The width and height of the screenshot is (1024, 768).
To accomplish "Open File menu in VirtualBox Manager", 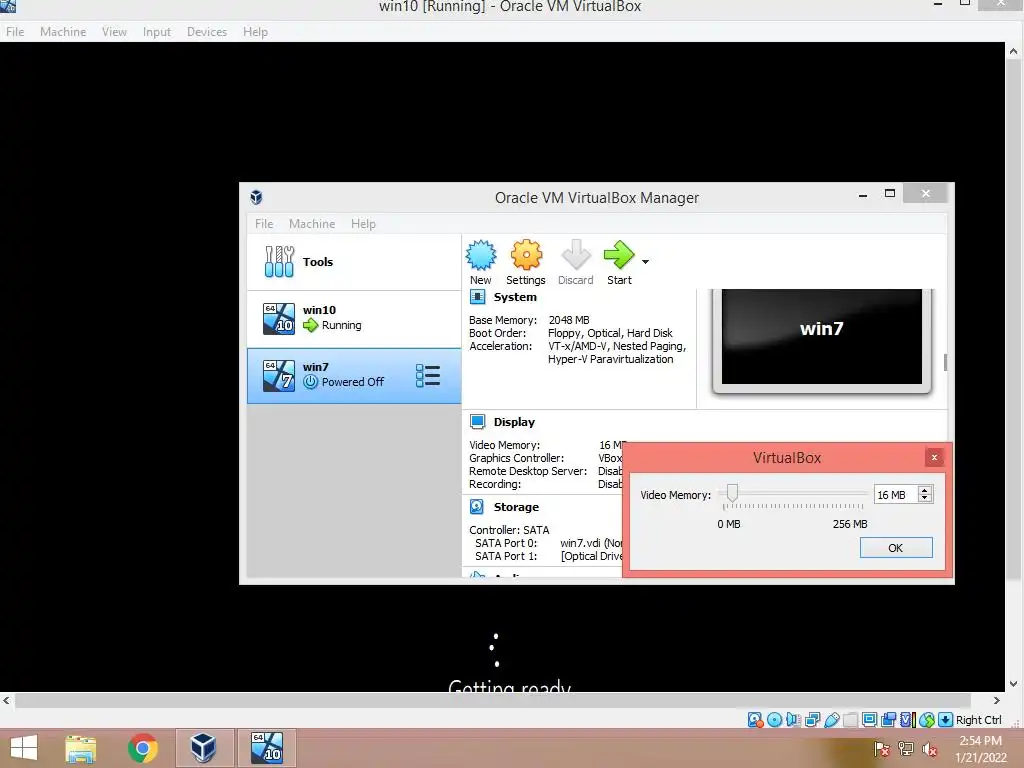I will click(x=264, y=223).
